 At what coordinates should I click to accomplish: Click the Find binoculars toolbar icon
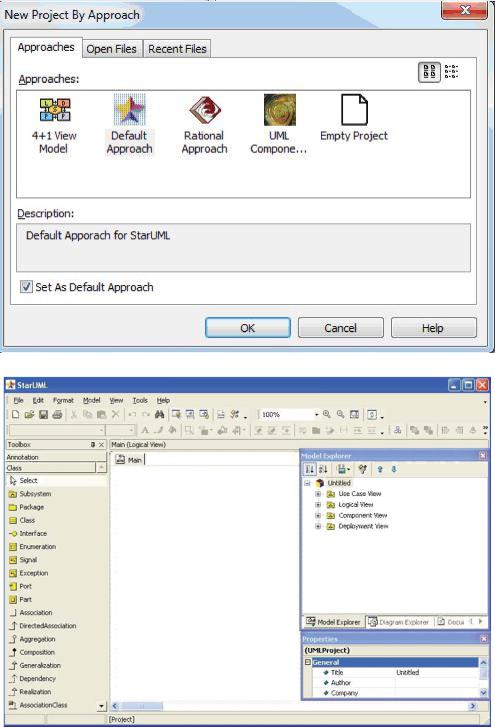point(159,415)
